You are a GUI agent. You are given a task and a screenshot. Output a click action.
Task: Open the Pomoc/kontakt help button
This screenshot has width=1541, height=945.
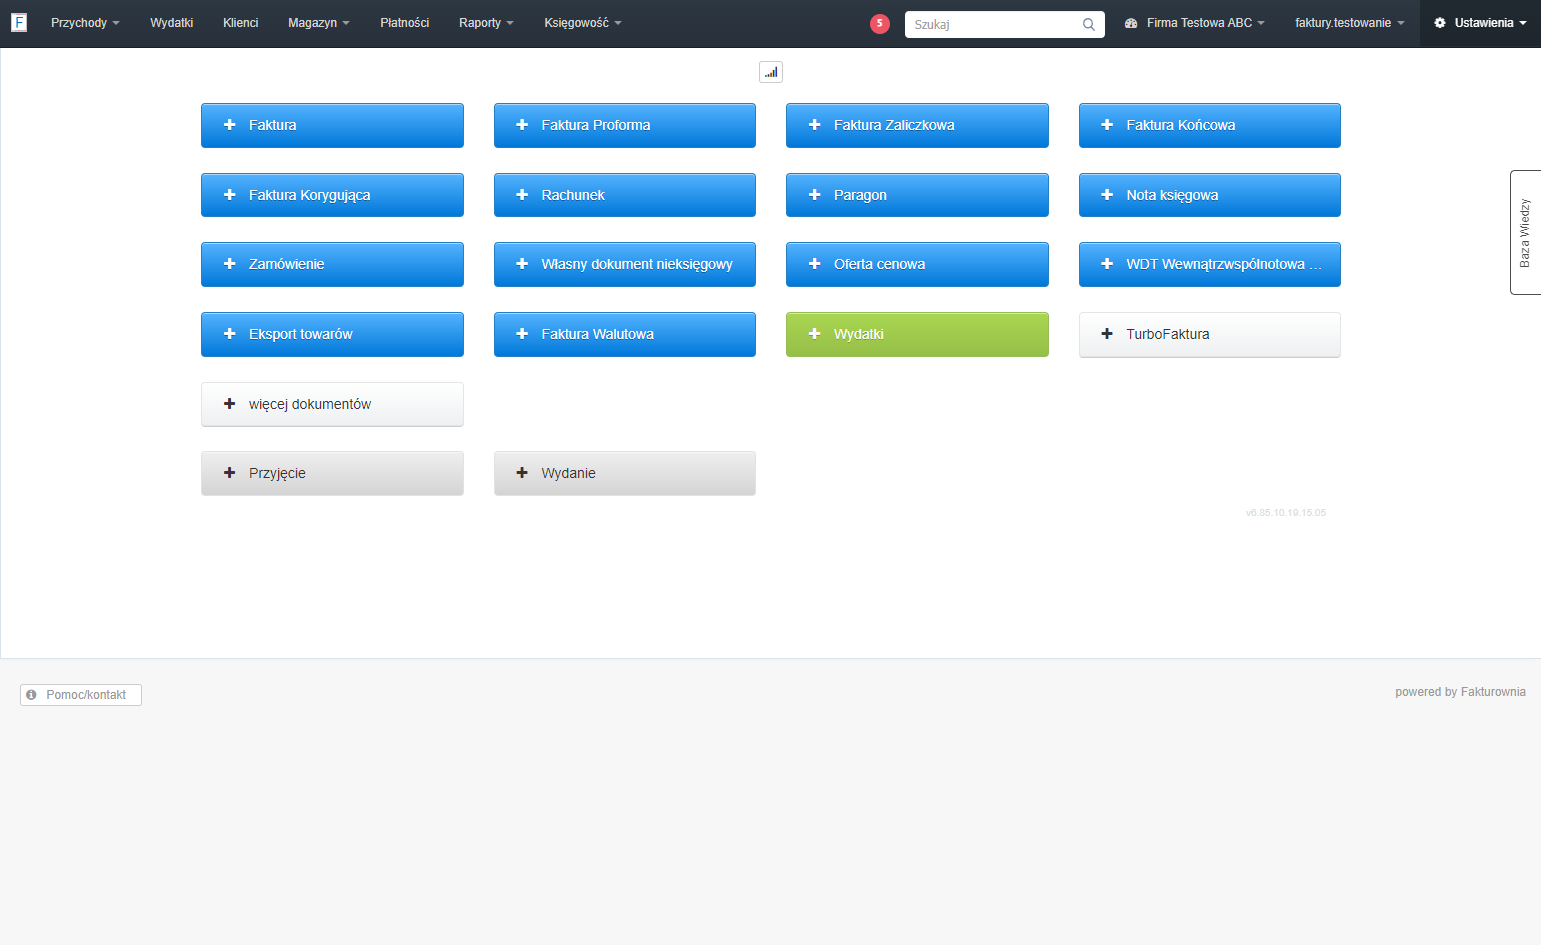81,695
